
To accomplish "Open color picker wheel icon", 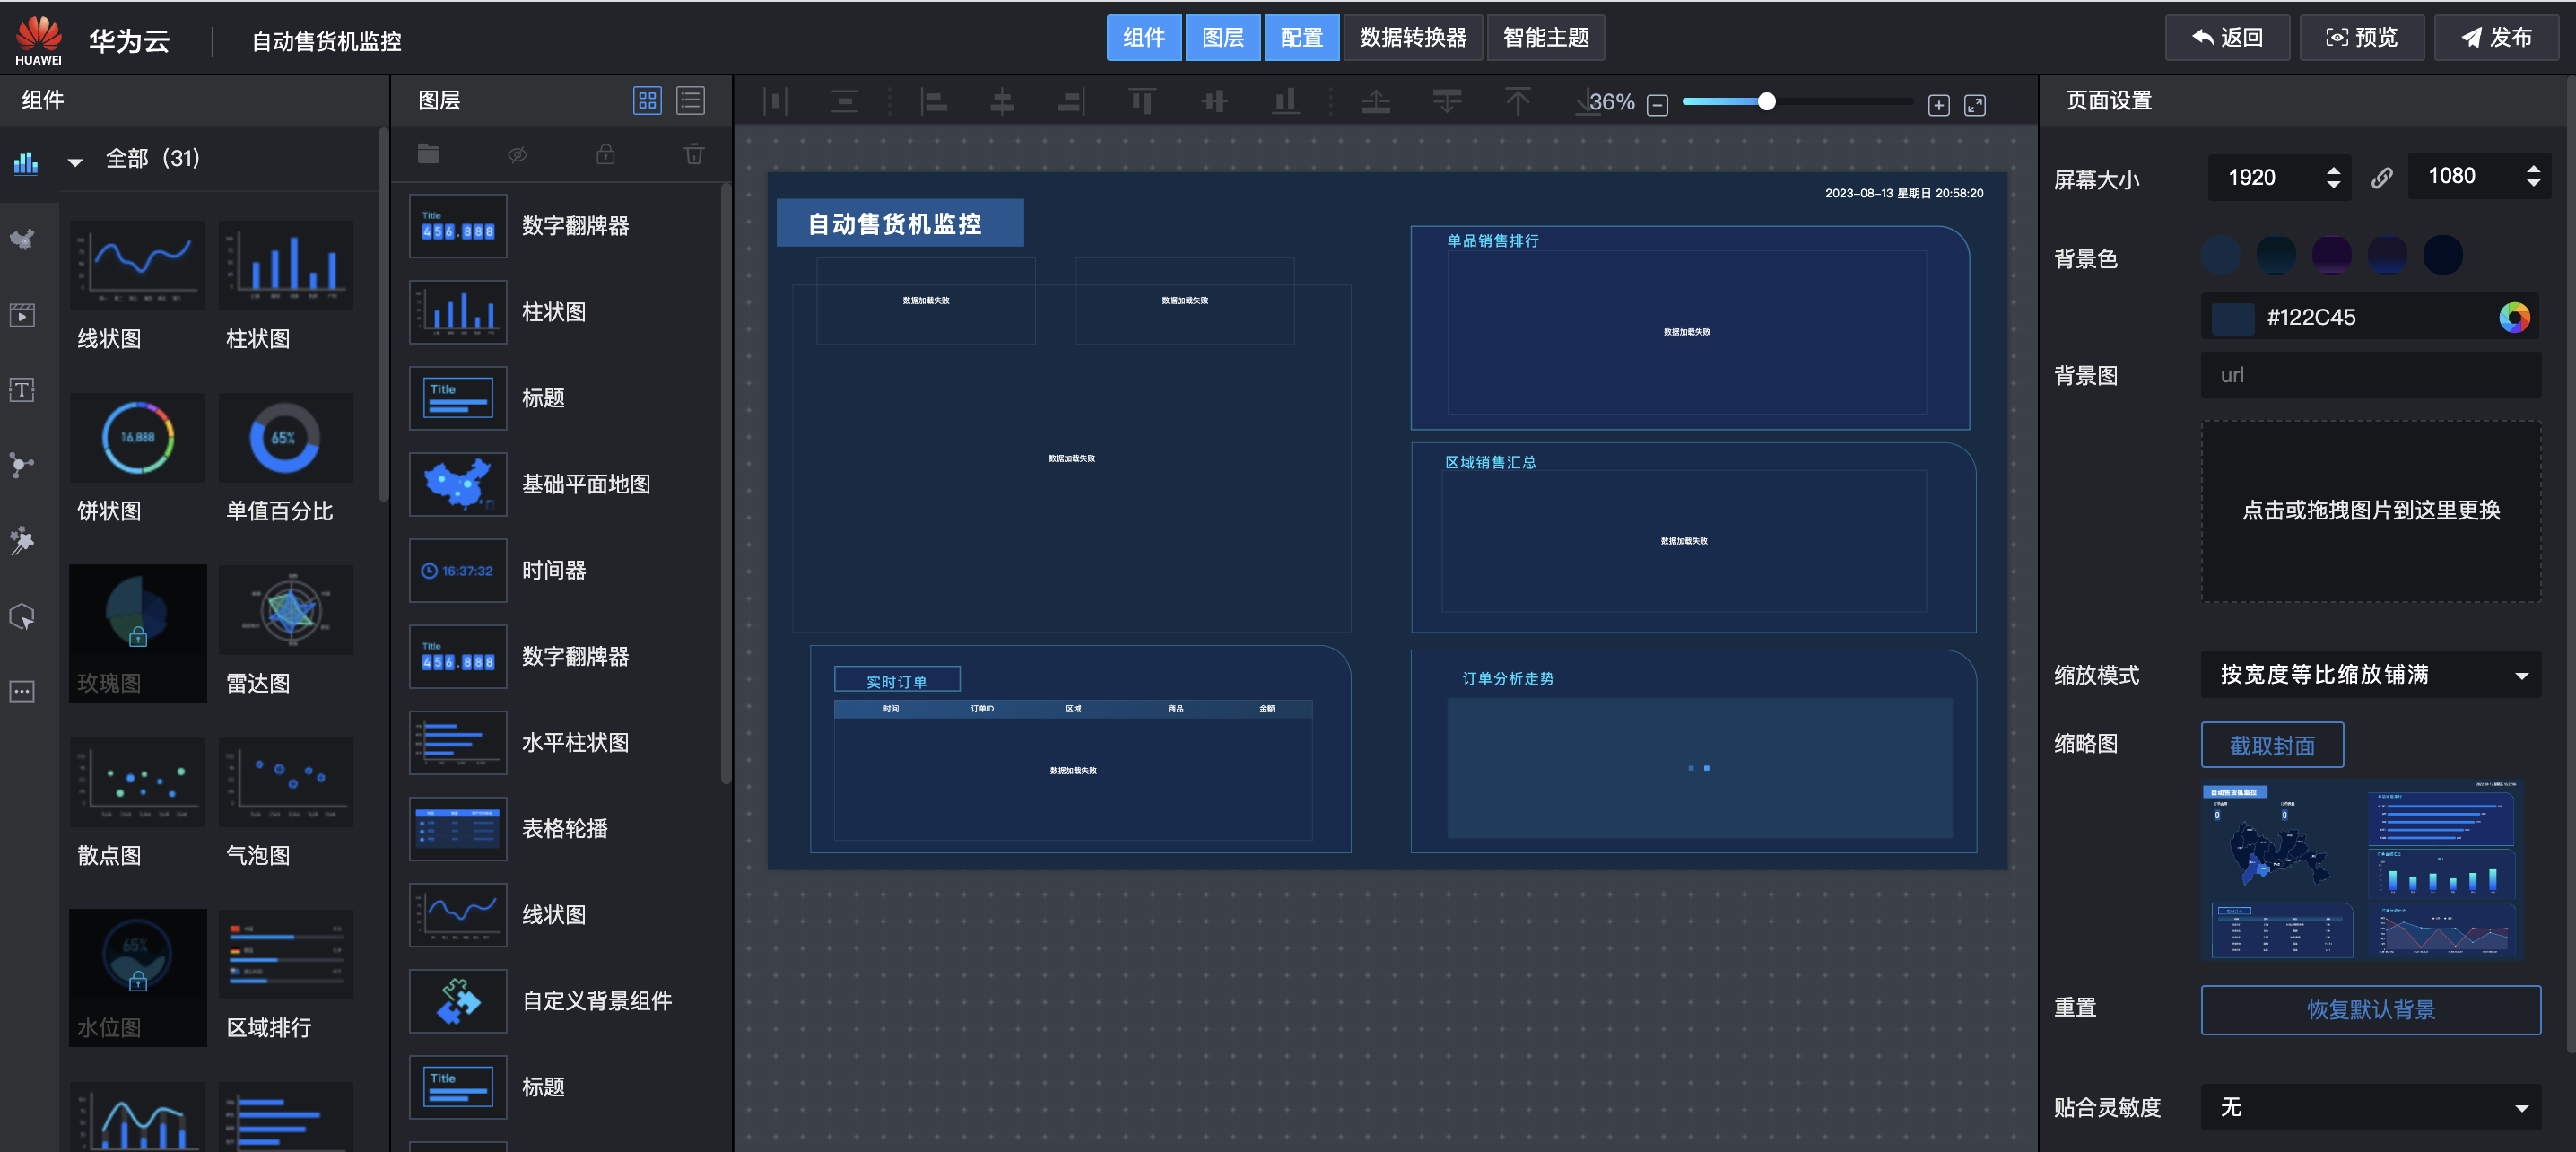I will click(x=2513, y=317).
